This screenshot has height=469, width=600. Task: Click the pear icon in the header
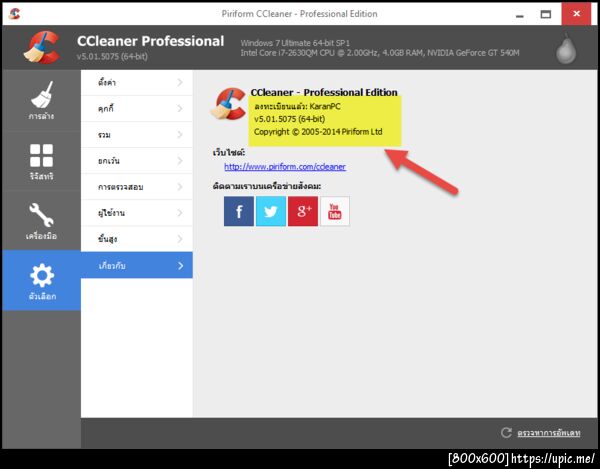(x=566, y=48)
